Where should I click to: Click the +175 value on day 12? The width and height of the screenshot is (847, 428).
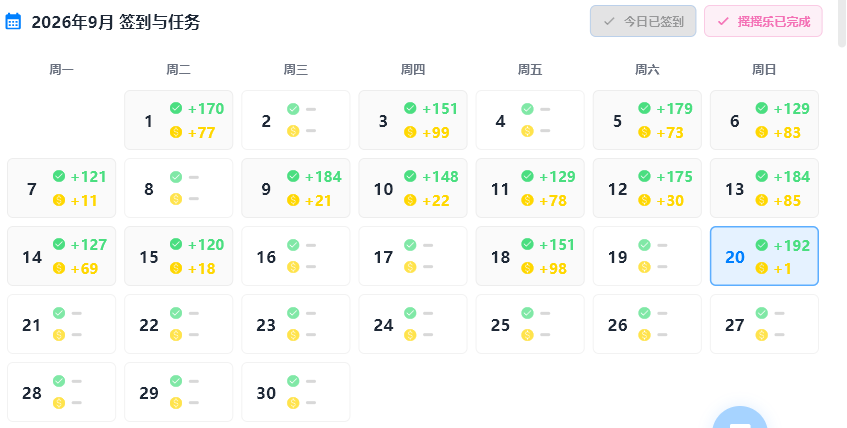[x=674, y=177]
